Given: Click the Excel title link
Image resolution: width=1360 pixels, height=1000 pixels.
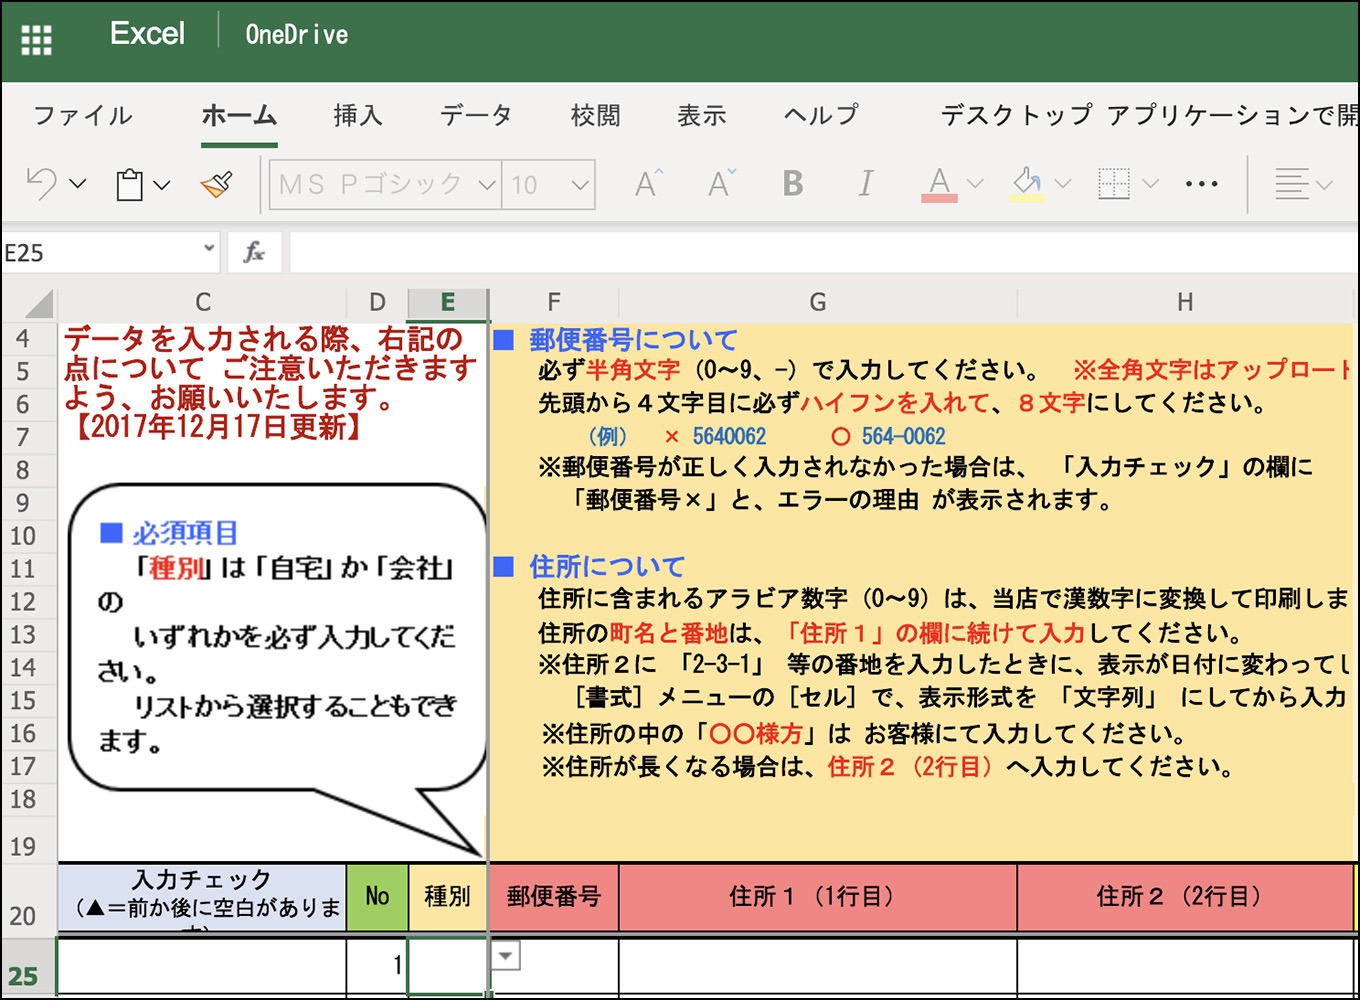Looking at the screenshot, I should point(147,33).
